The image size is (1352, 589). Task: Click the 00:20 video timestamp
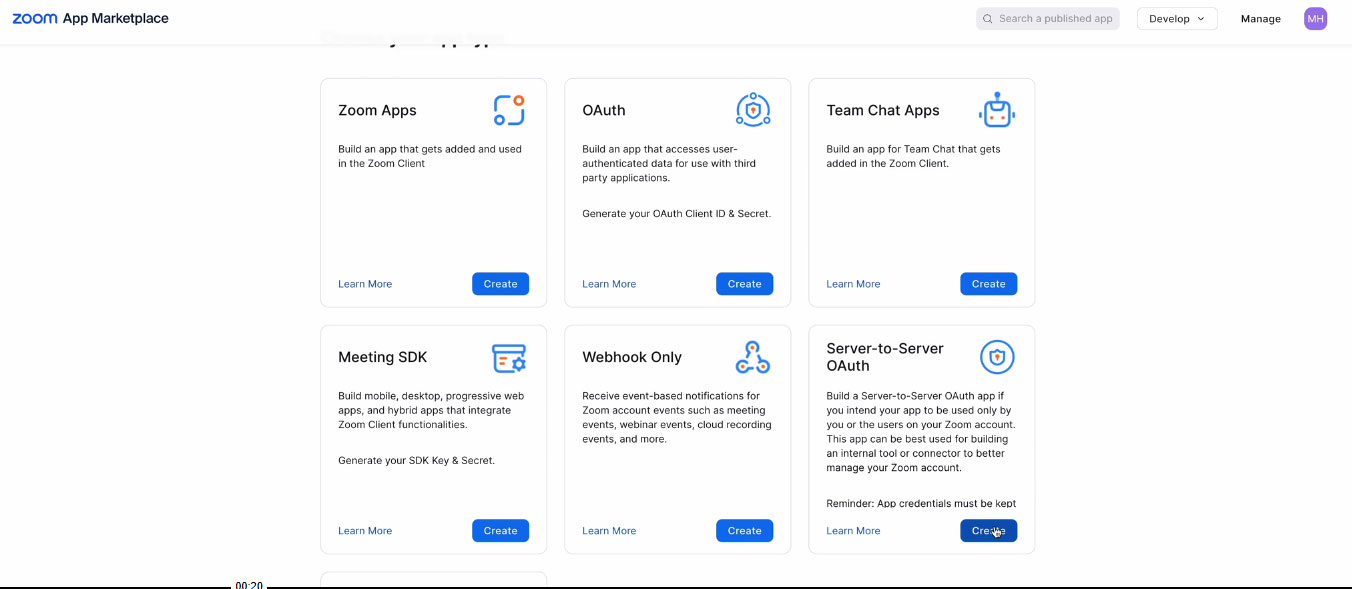[249, 584]
